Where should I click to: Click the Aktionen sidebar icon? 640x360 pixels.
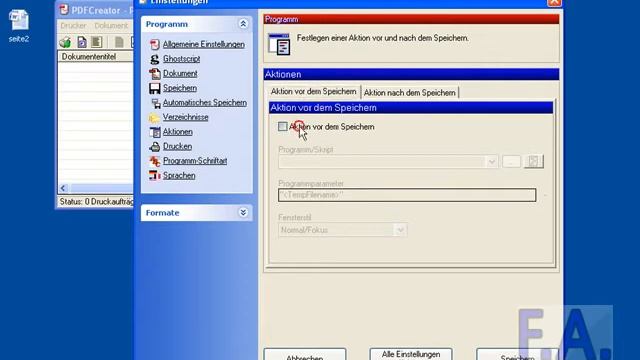[x=155, y=132]
